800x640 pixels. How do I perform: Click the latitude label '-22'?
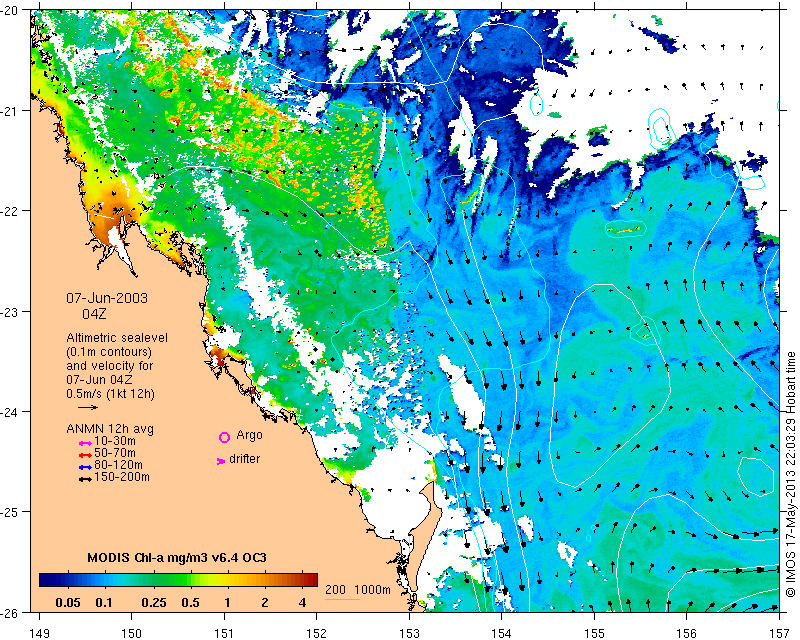(x=10, y=211)
